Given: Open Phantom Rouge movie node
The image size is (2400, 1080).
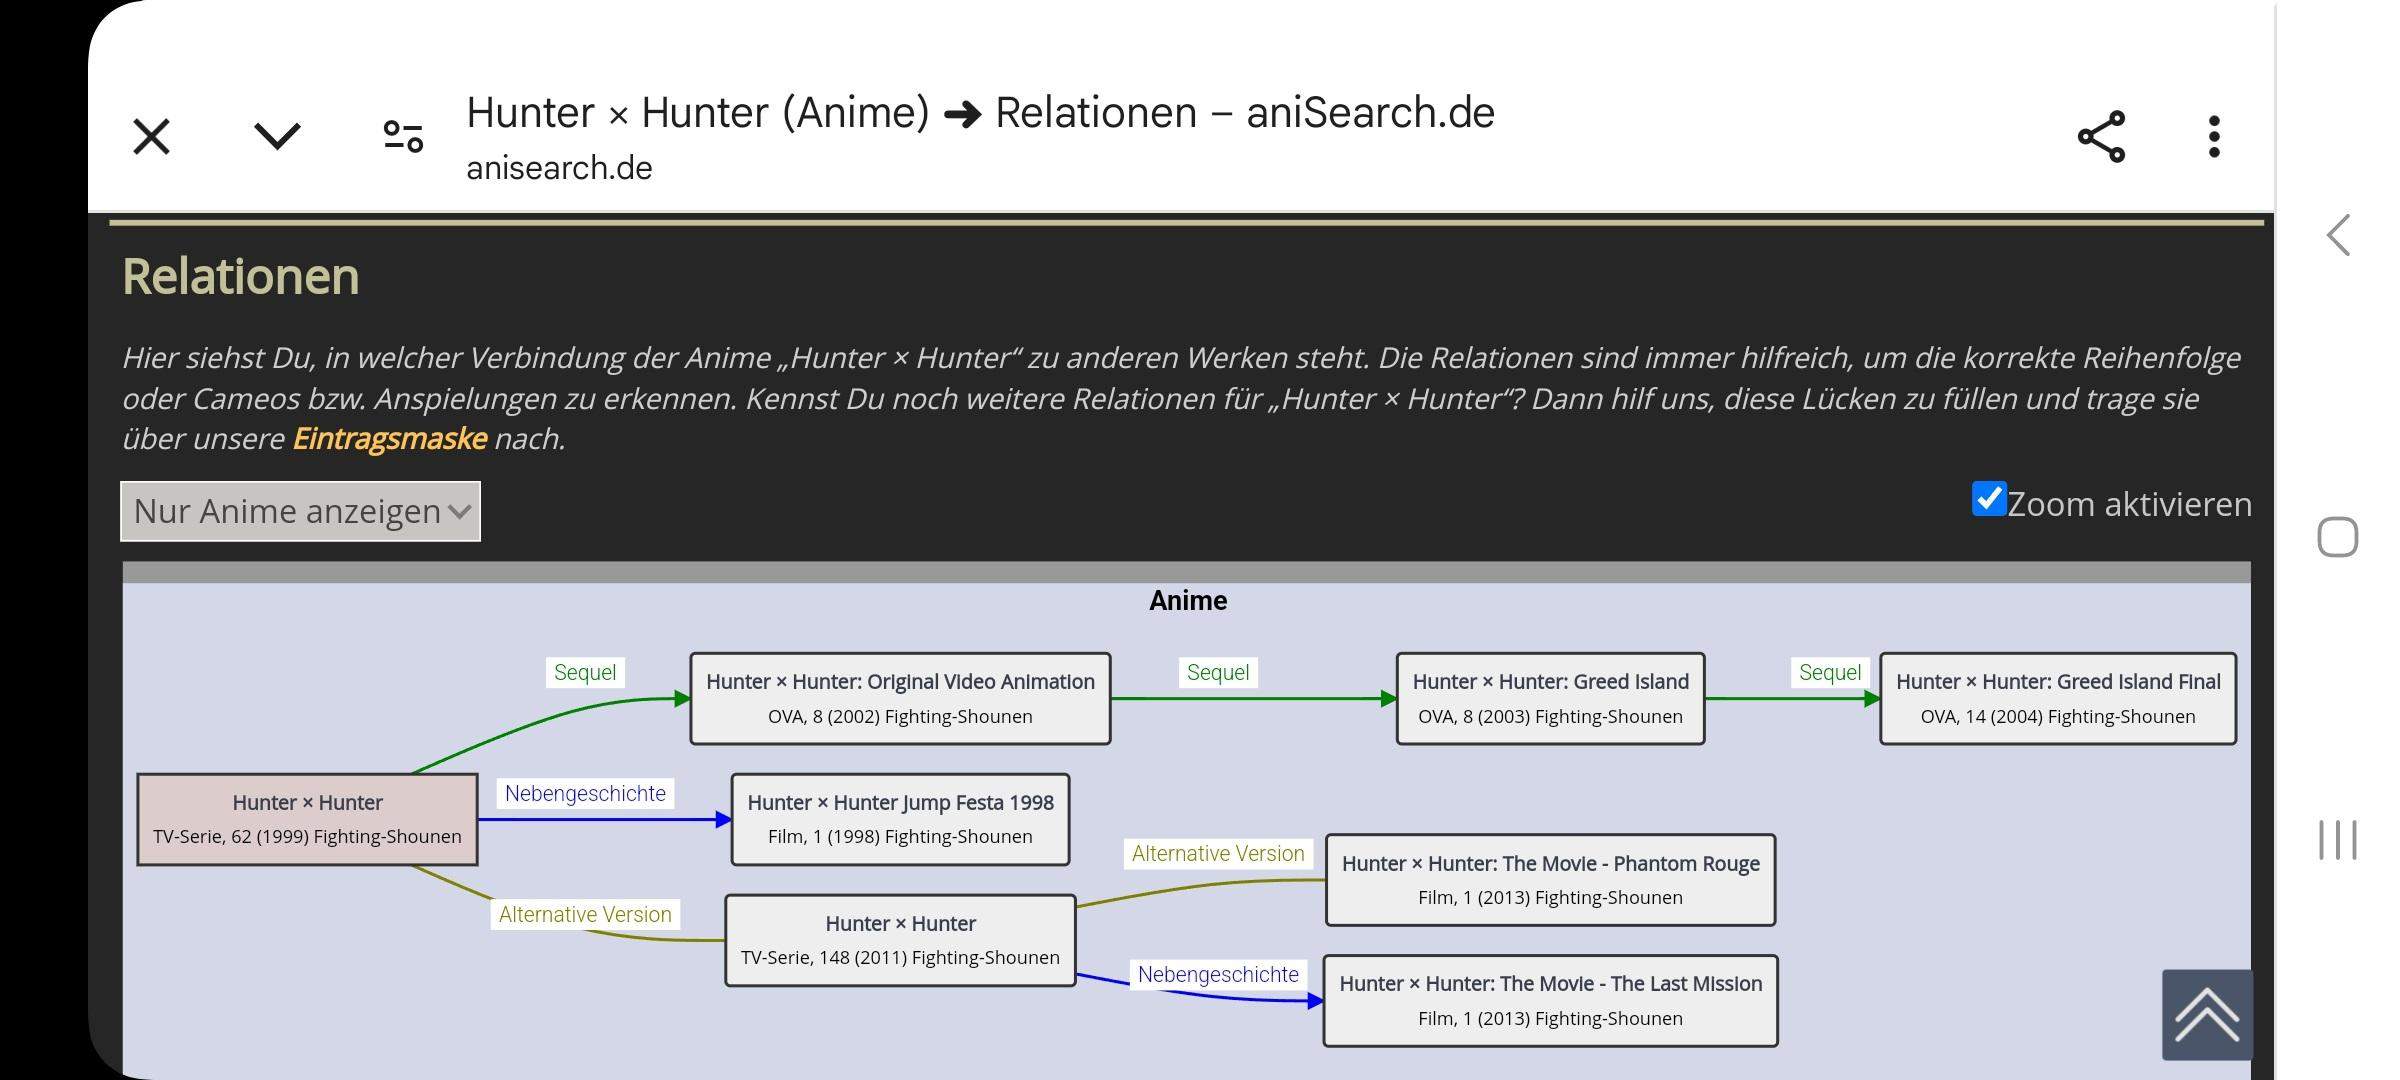Looking at the screenshot, I should [x=1550, y=880].
